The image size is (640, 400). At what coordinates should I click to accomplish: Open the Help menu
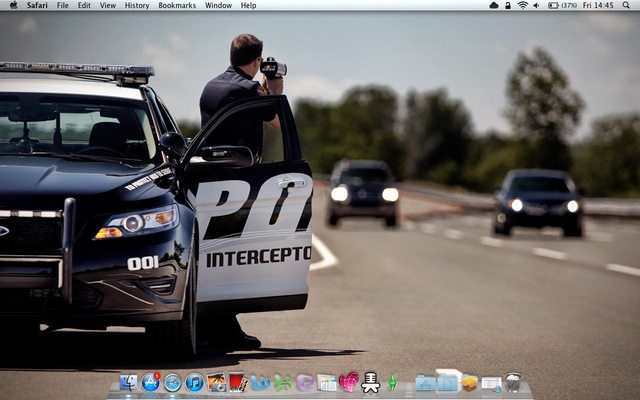(248, 5)
